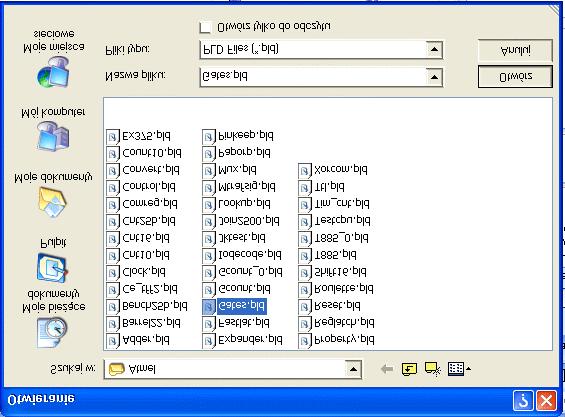565x417 pixels.
Task: Select the Mux.pld file icon
Action: (209, 170)
